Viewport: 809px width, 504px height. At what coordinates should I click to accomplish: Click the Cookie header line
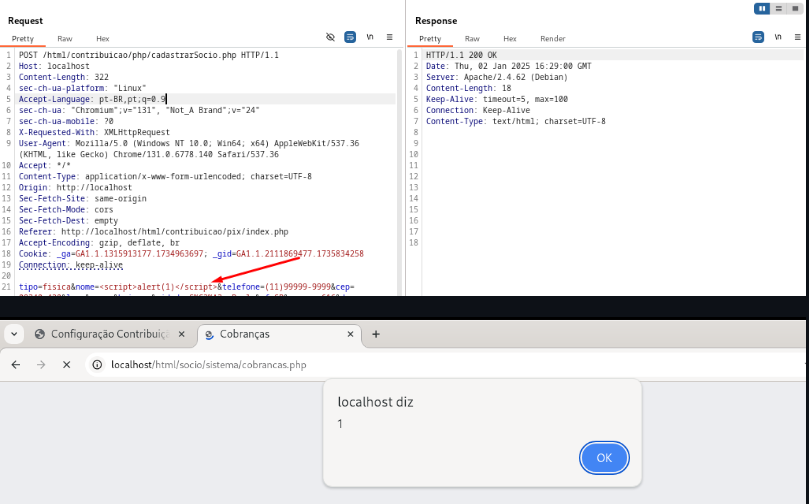[x=191, y=254]
